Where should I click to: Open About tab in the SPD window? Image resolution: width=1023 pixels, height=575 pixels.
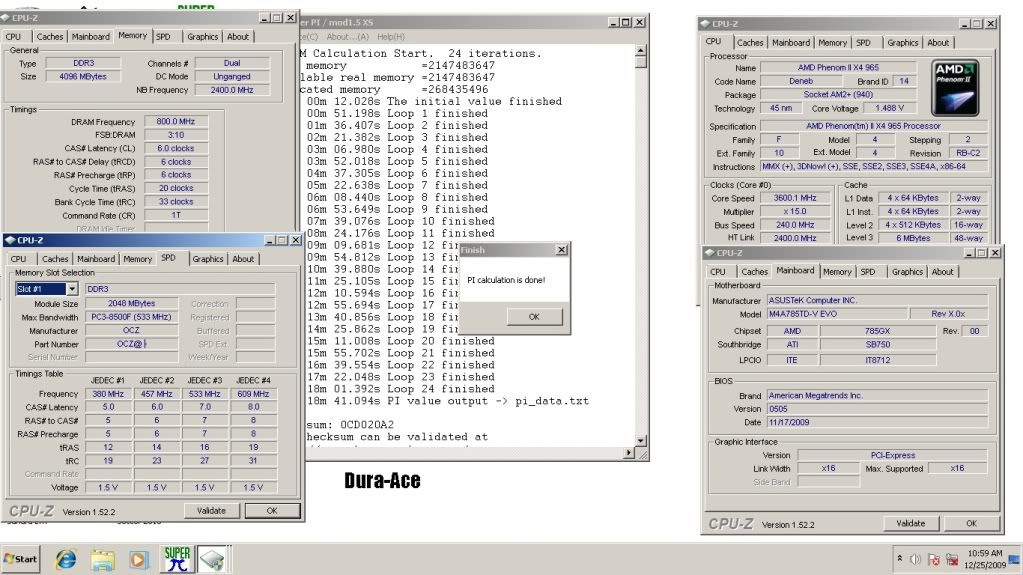(x=243, y=259)
